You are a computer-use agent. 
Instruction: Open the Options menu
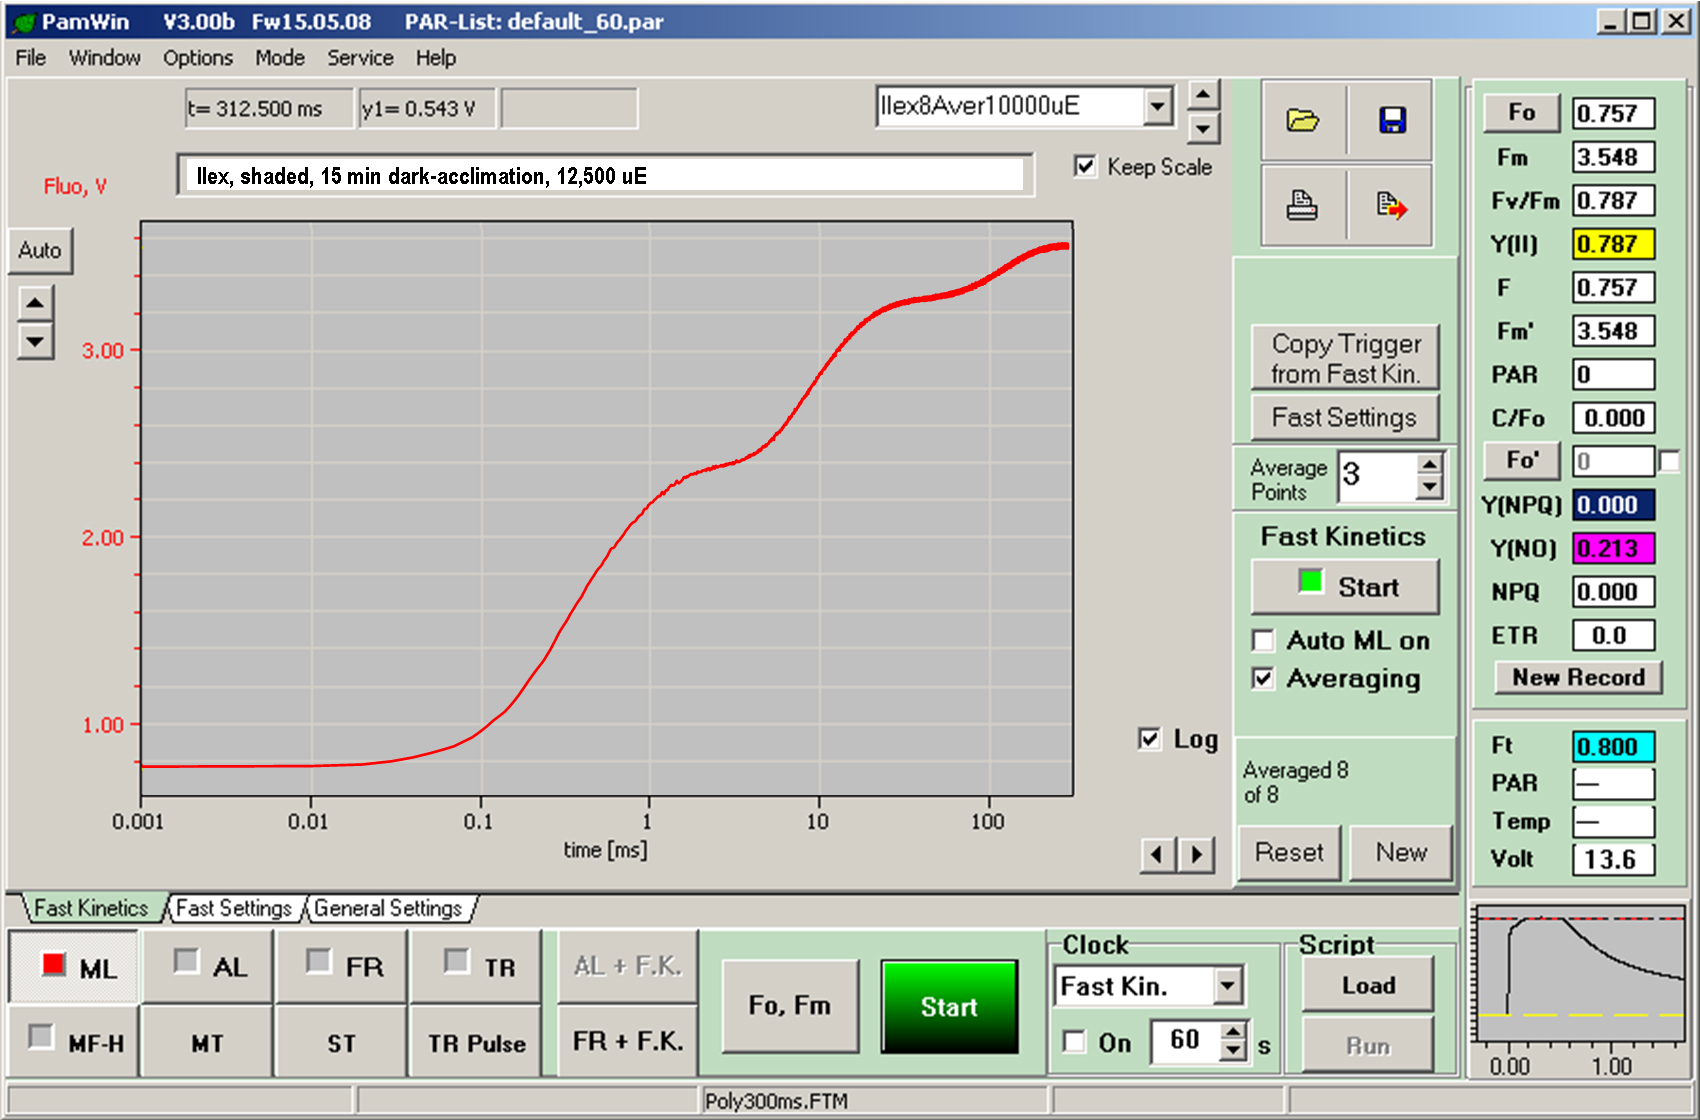(197, 58)
